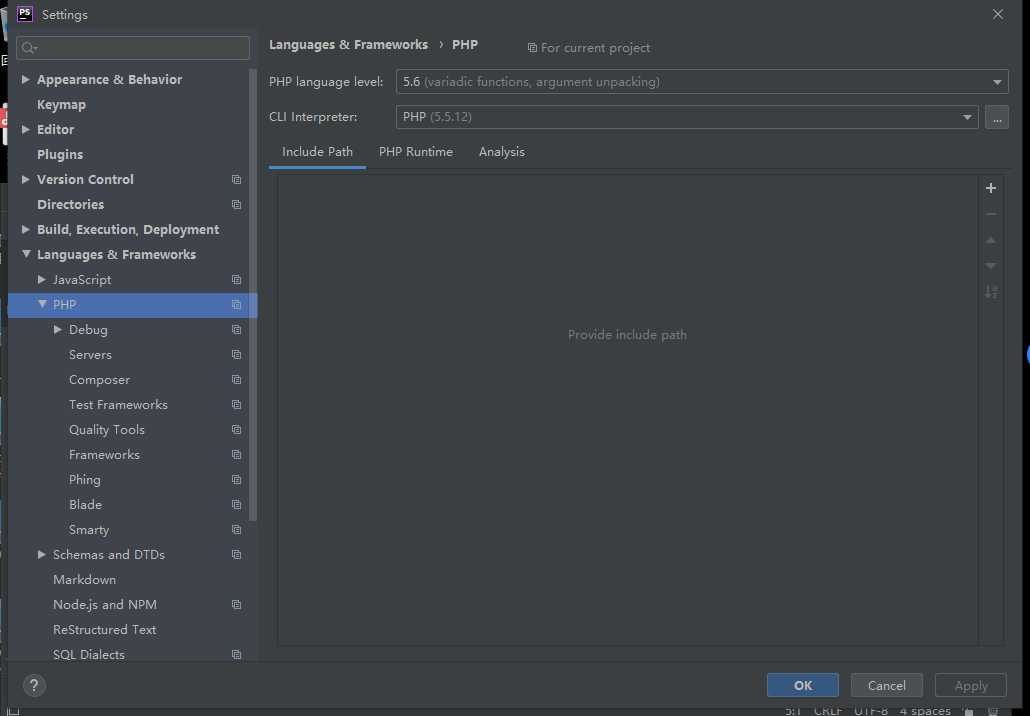Switch to the Analysis tab
Viewport: 1030px width, 716px height.
[x=502, y=152]
